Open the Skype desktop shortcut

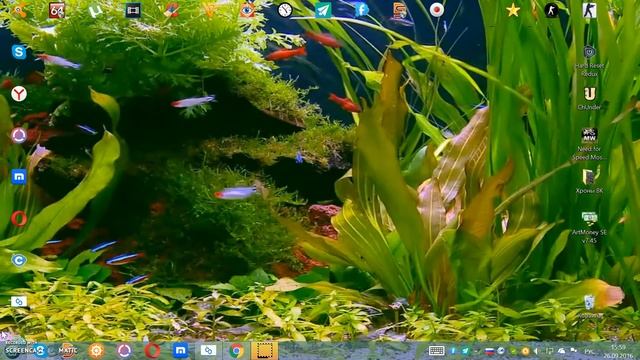click(x=19, y=52)
